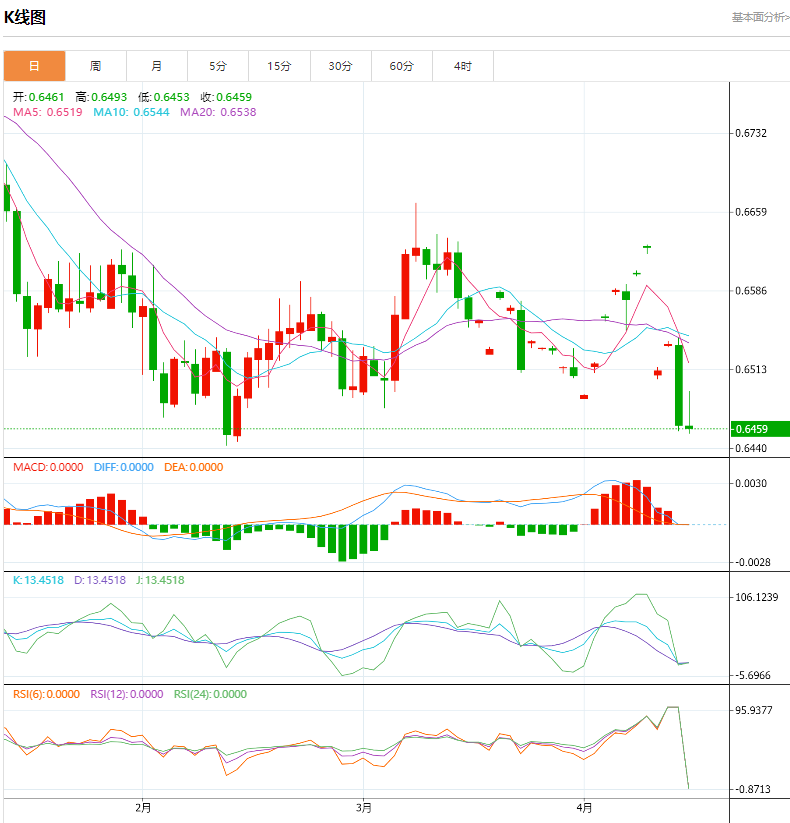The height and width of the screenshot is (823, 790).
Task: Click the MA20 indicator label
Action: [x=217, y=112]
